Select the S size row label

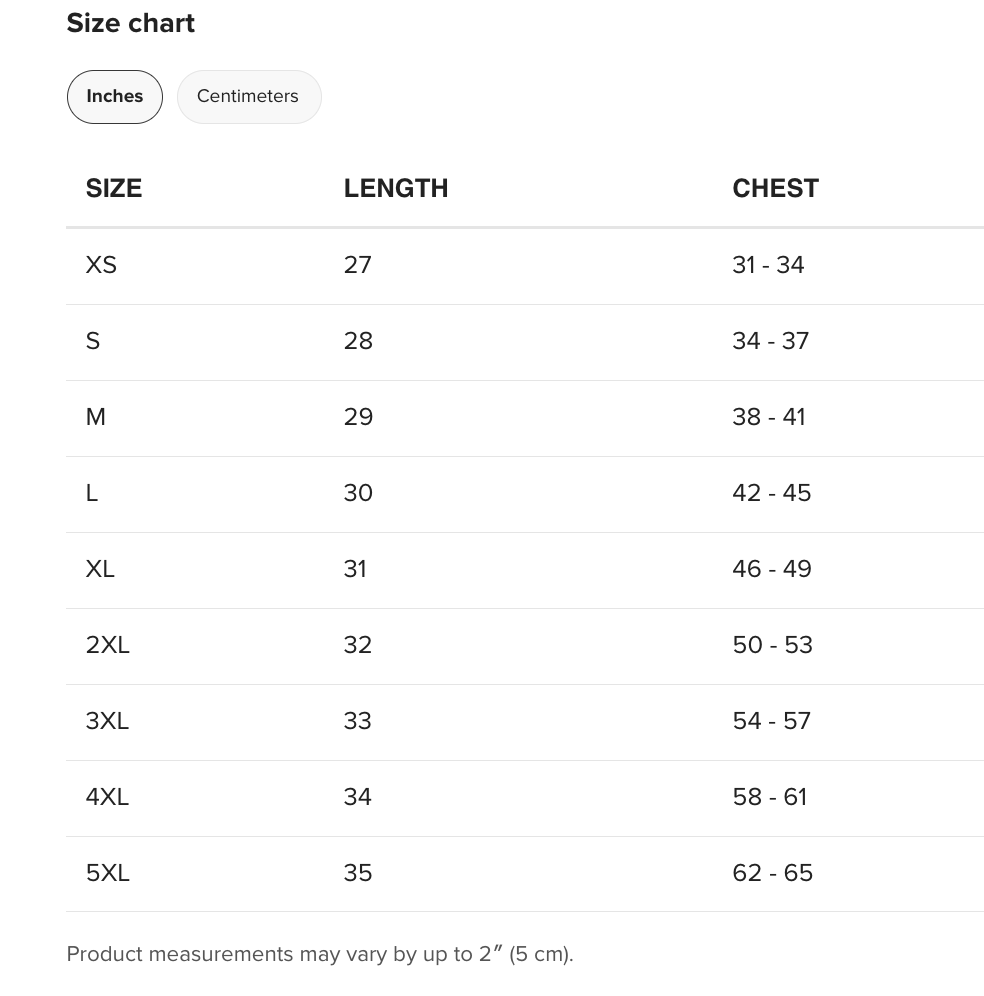coord(93,341)
